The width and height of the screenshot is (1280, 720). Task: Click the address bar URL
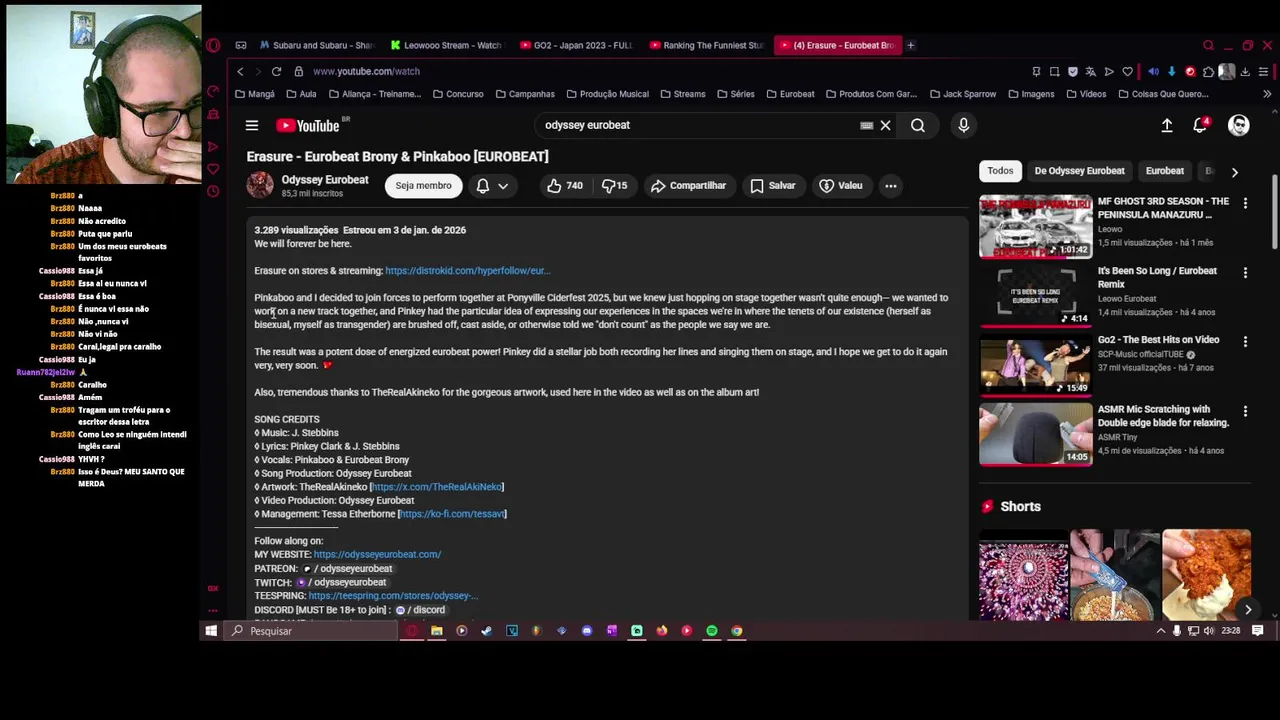(x=366, y=72)
